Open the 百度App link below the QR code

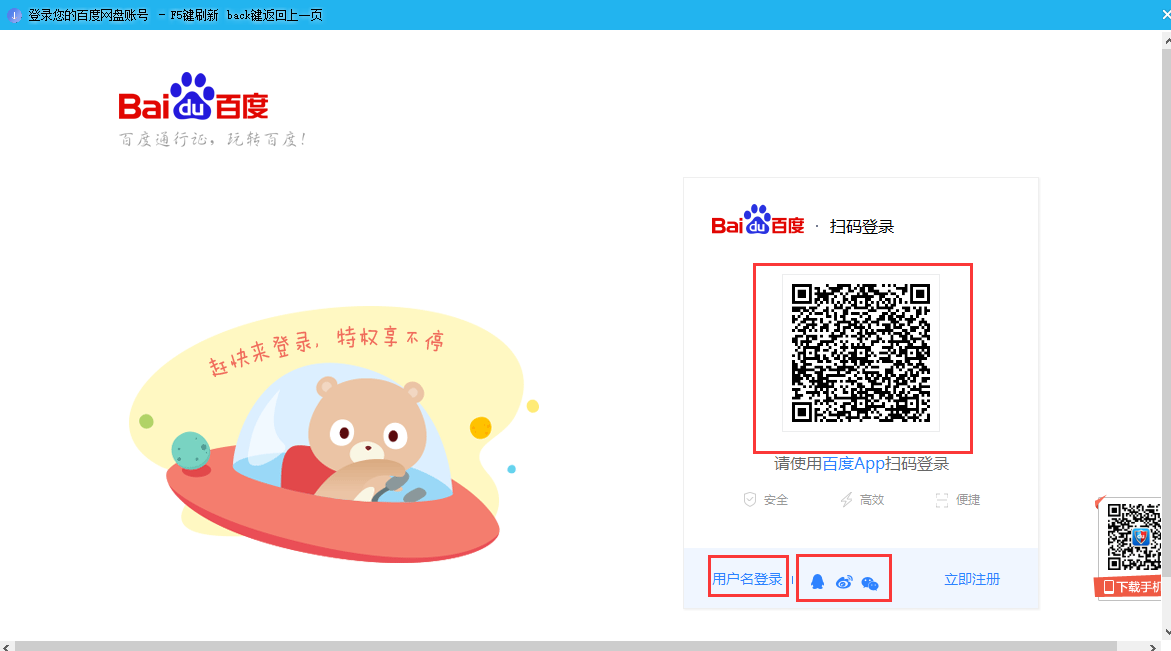853,464
